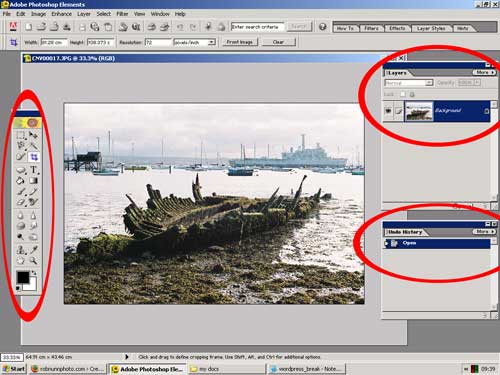Click the black foreground color swatch
This screenshot has width=500, height=375.
click(x=23, y=277)
